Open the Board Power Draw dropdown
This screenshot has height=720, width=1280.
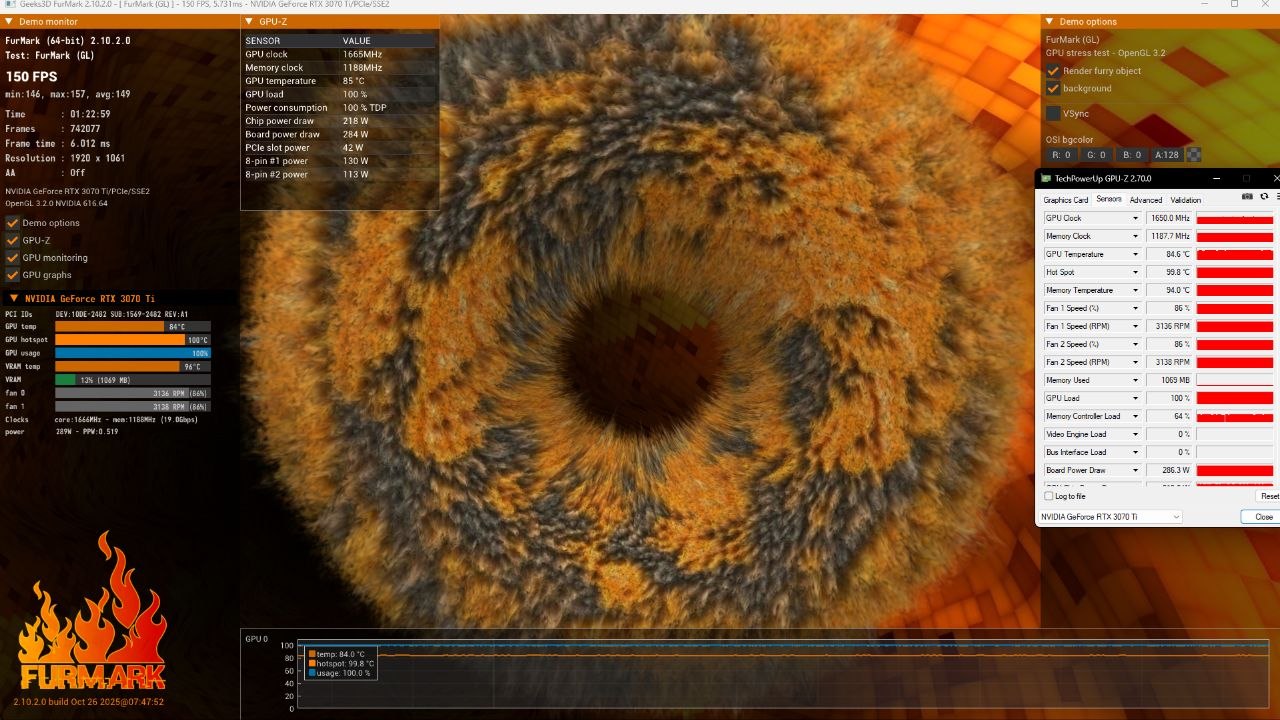tap(1135, 470)
